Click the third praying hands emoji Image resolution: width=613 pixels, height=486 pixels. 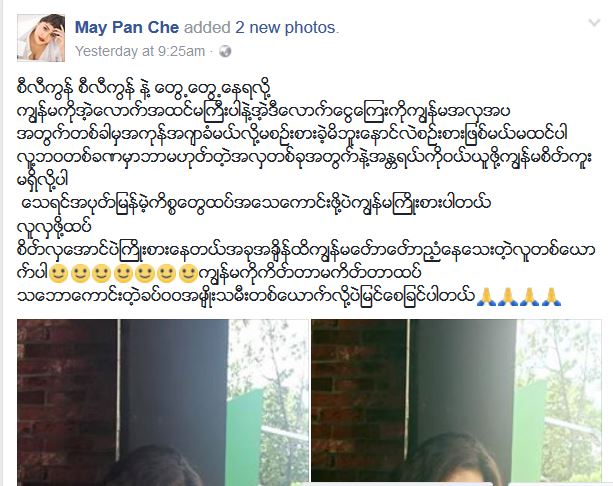(x=530, y=296)
